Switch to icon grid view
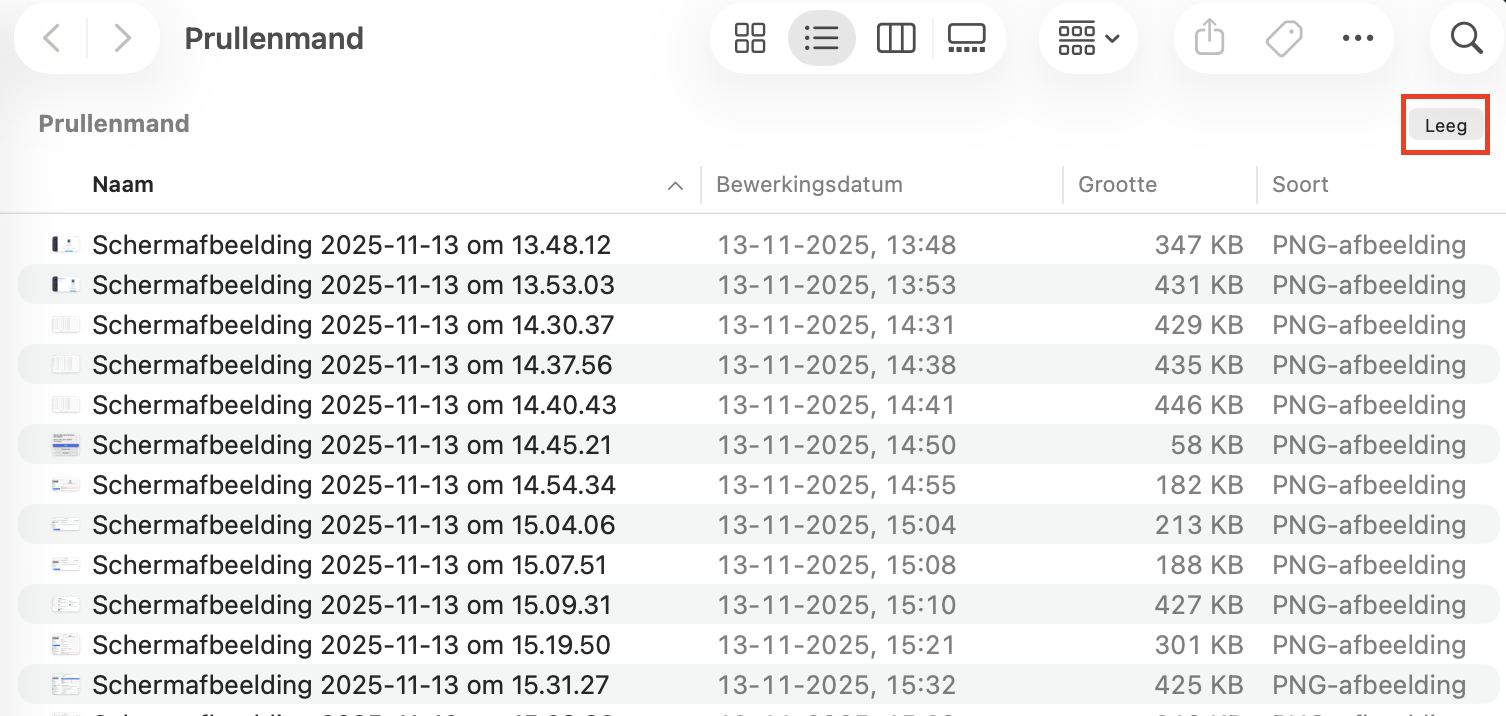Viewport: 1506px width, 716px height. coord(749,38)
